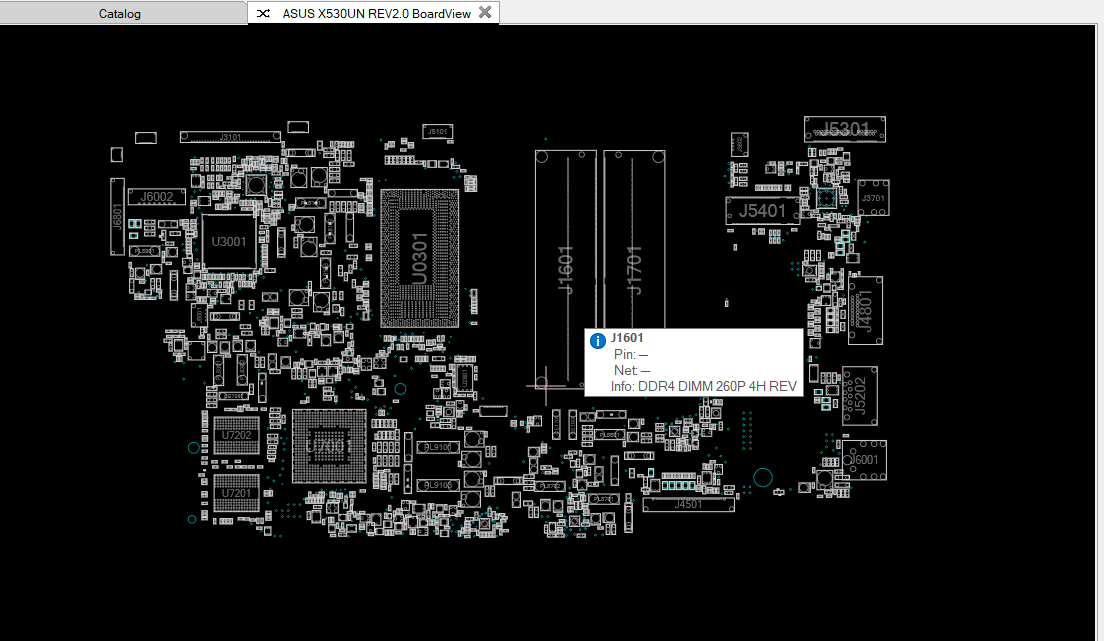Select the U0301 CPU chip on the board
This screenshot has width=1104, height=641.
420,256
